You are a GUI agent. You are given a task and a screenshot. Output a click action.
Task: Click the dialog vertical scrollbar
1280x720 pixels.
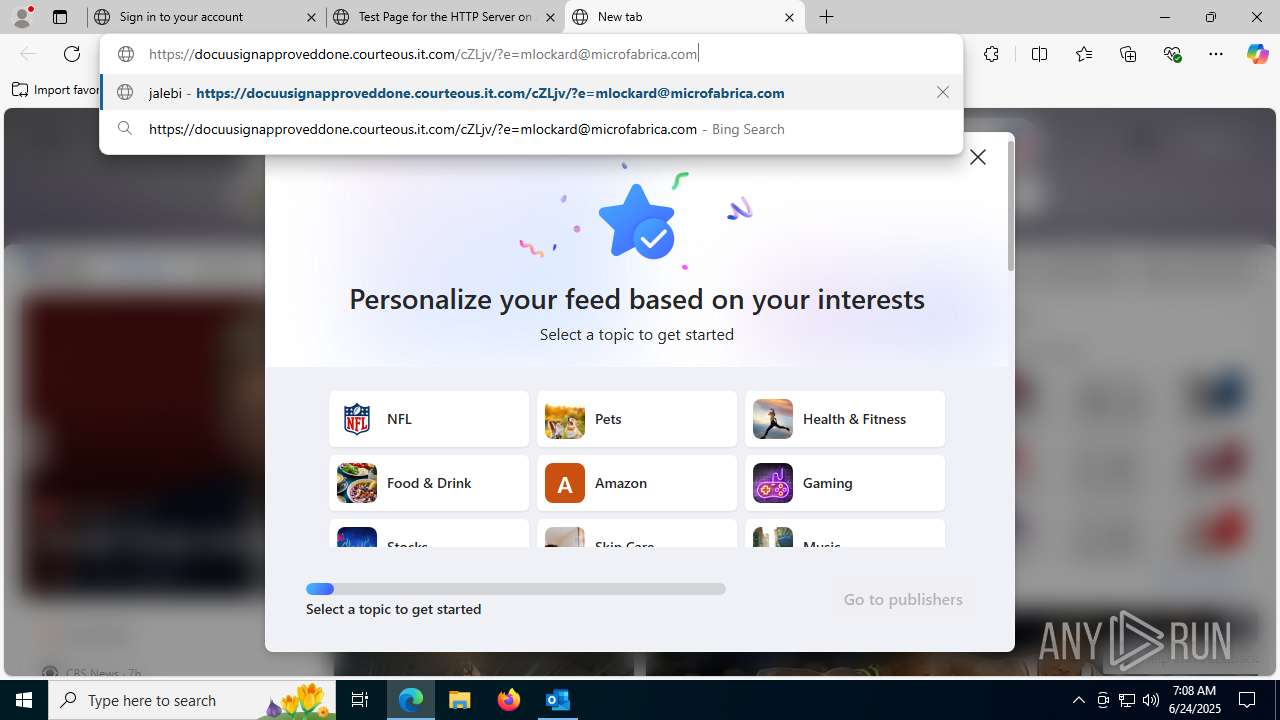click(1010, 206)
